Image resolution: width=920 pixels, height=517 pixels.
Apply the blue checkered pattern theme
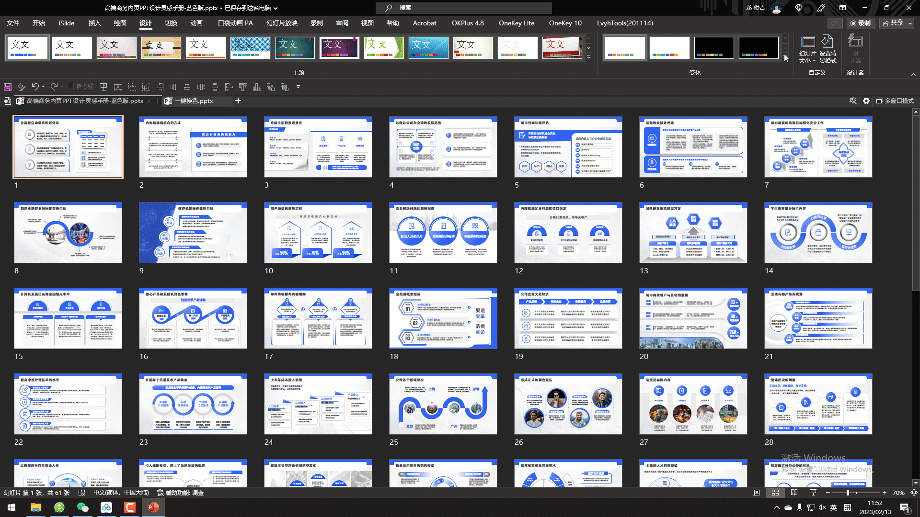250,48
